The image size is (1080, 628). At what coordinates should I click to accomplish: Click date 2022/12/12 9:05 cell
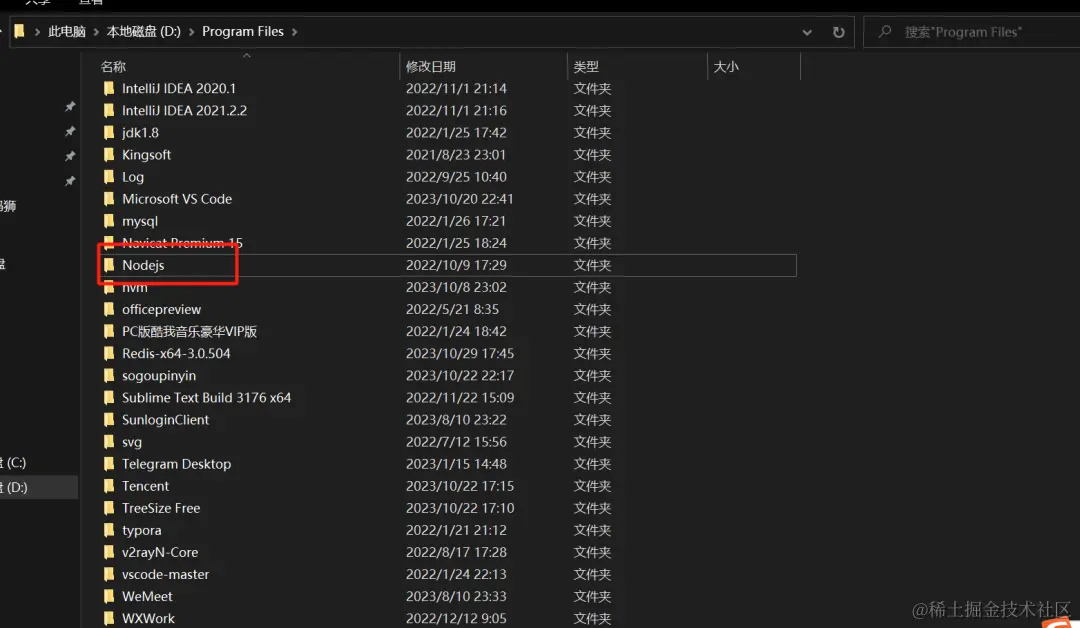click(x=456, y=618)
